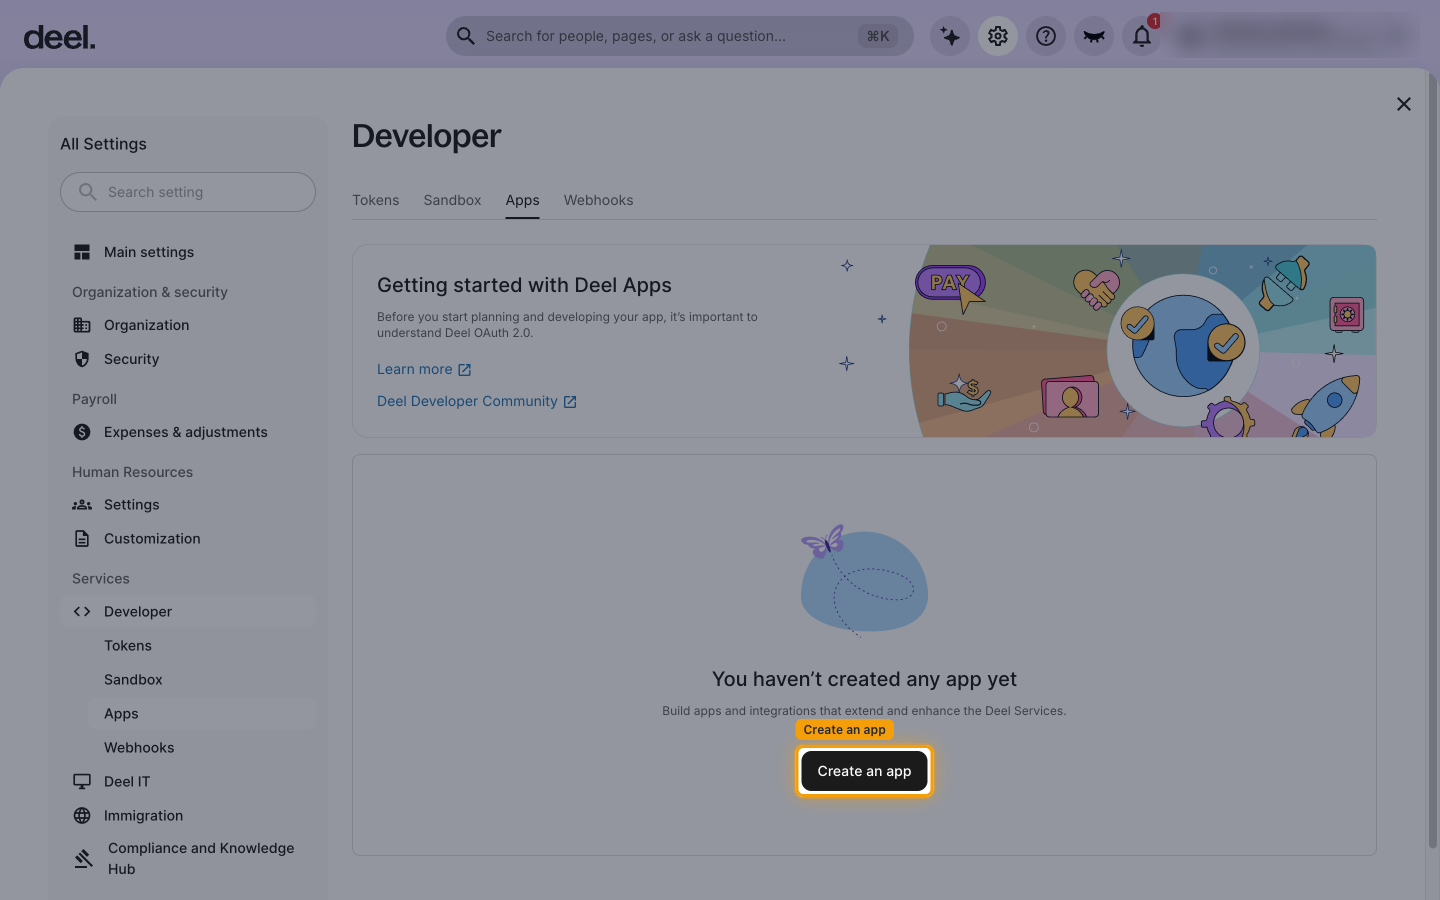Screen dimensions: 1440x900
Task: Select Sandbox under Developer in sidebar
Action: [x=202, y=680]
